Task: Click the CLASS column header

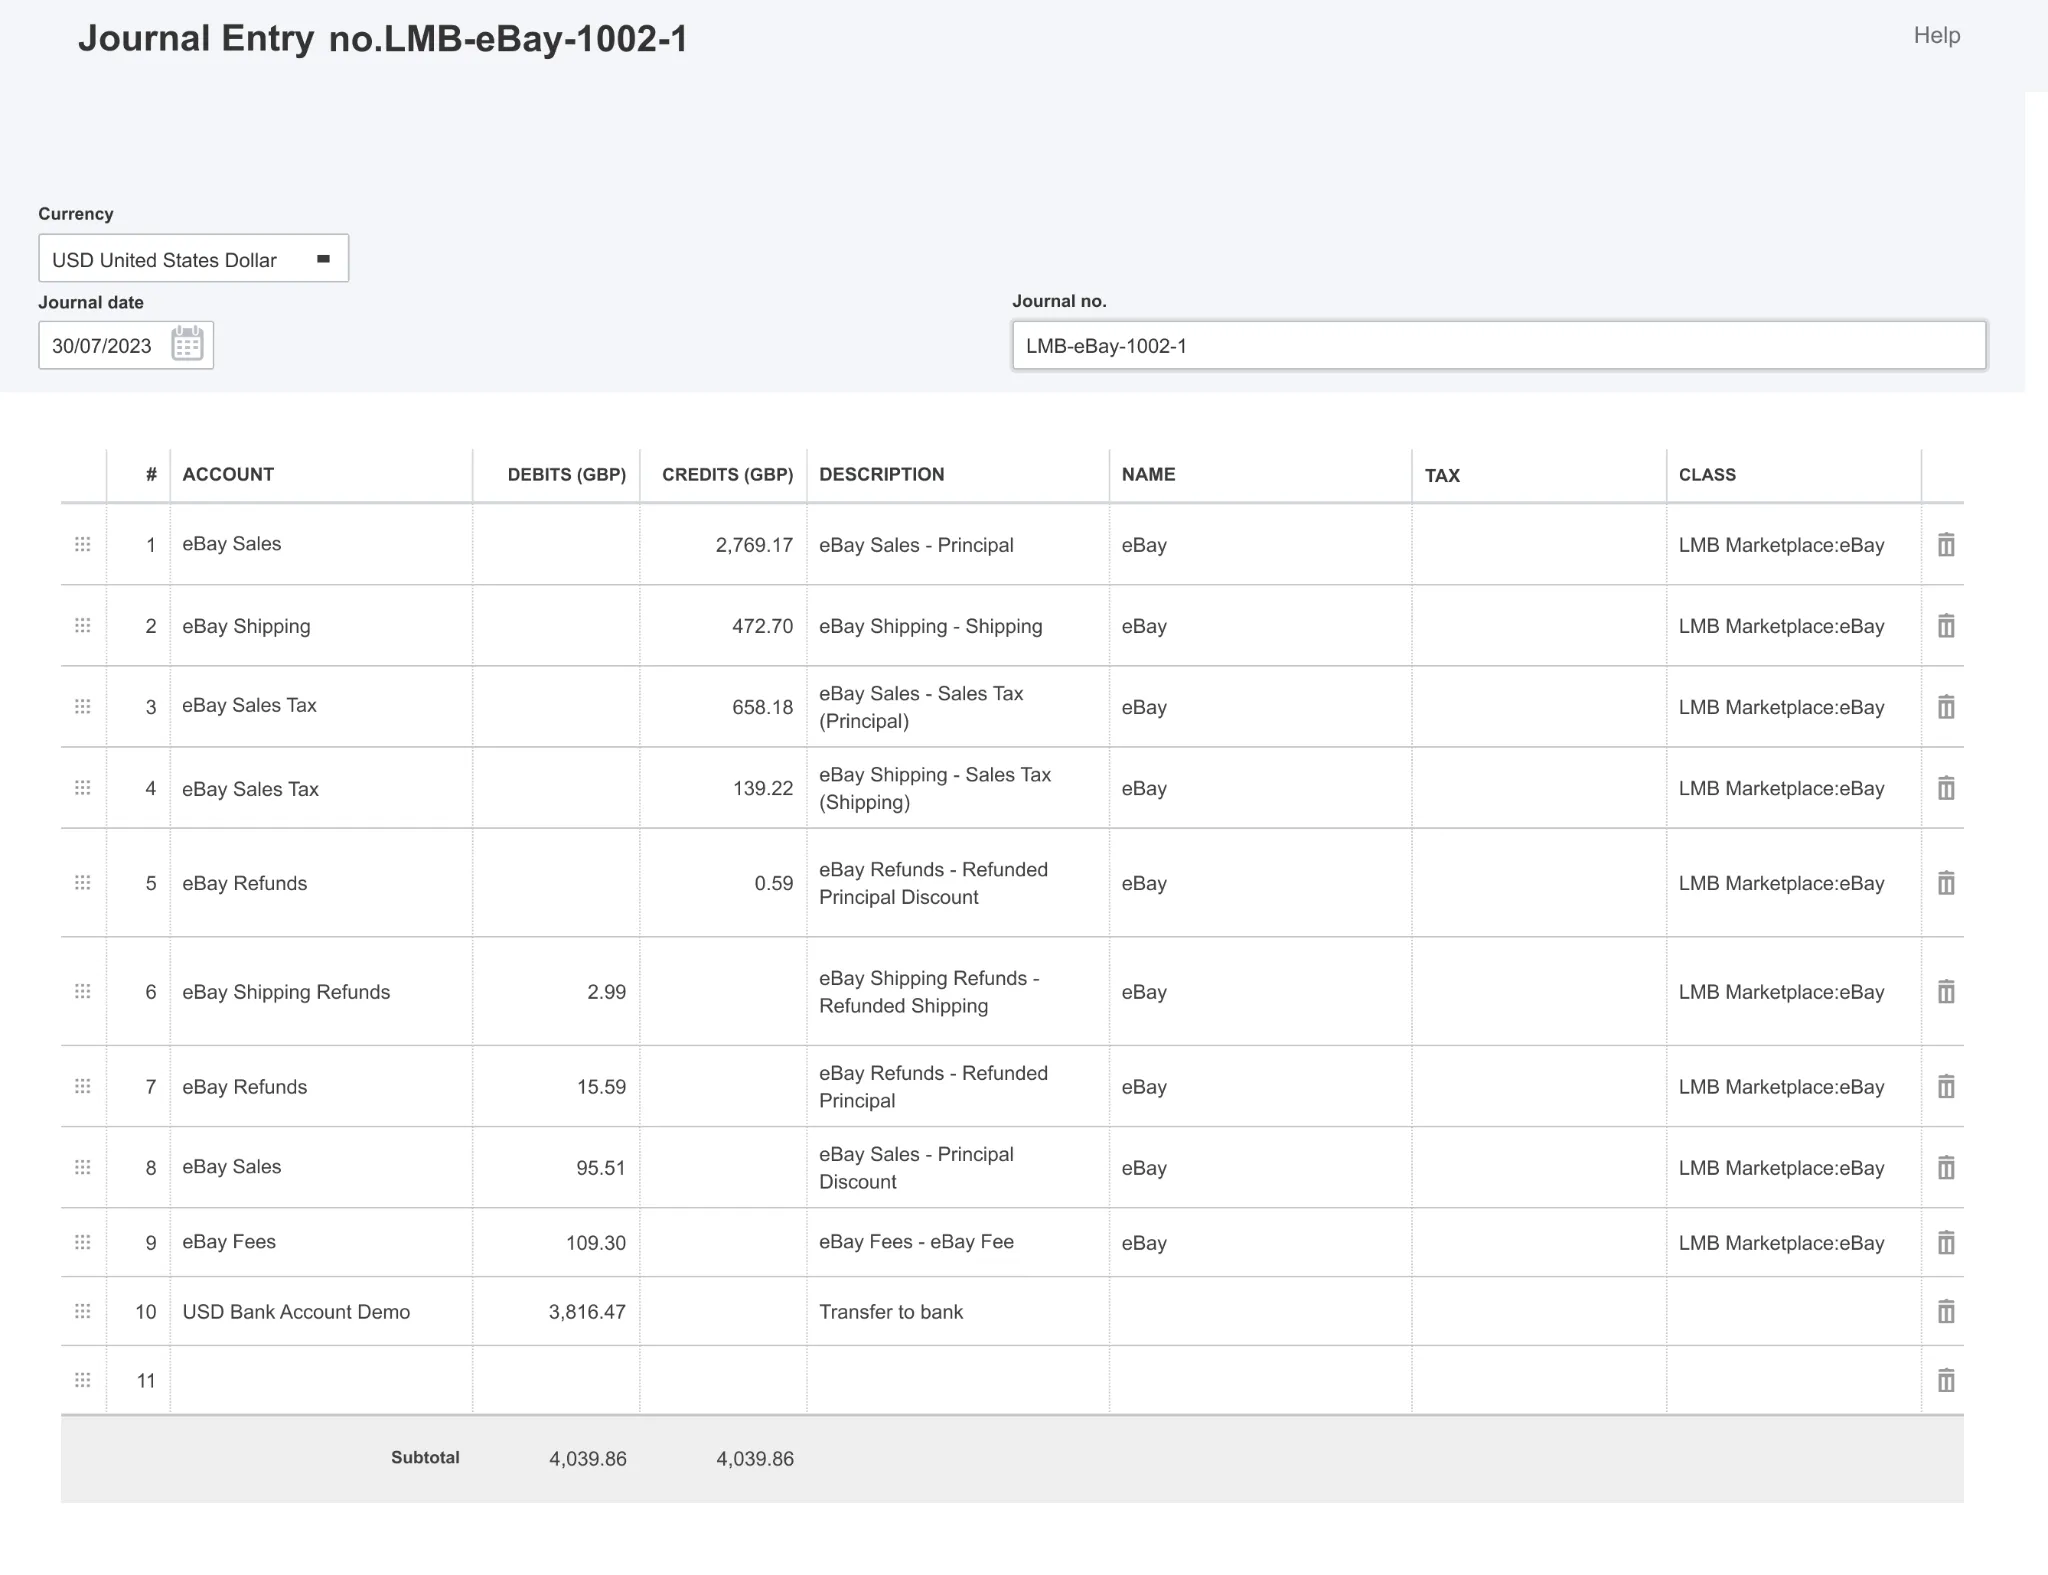Action: (x=1707, y=474)
